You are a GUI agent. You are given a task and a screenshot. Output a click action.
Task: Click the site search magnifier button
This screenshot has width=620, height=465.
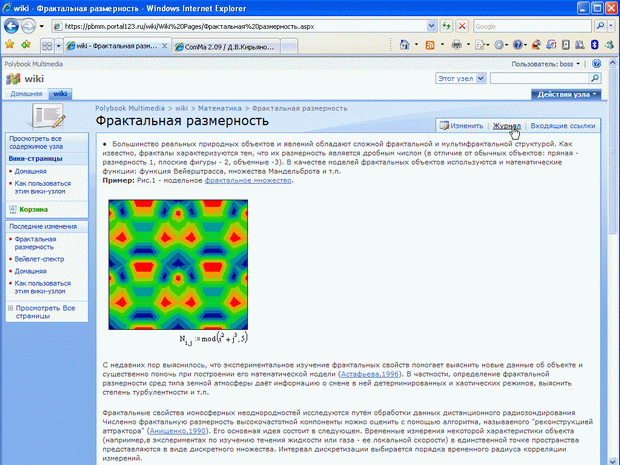pyautogui.click(x=596, y=77)
